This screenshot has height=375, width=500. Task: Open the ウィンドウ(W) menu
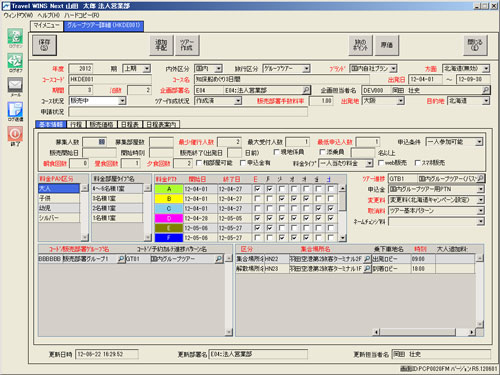(x=18, y=15)
